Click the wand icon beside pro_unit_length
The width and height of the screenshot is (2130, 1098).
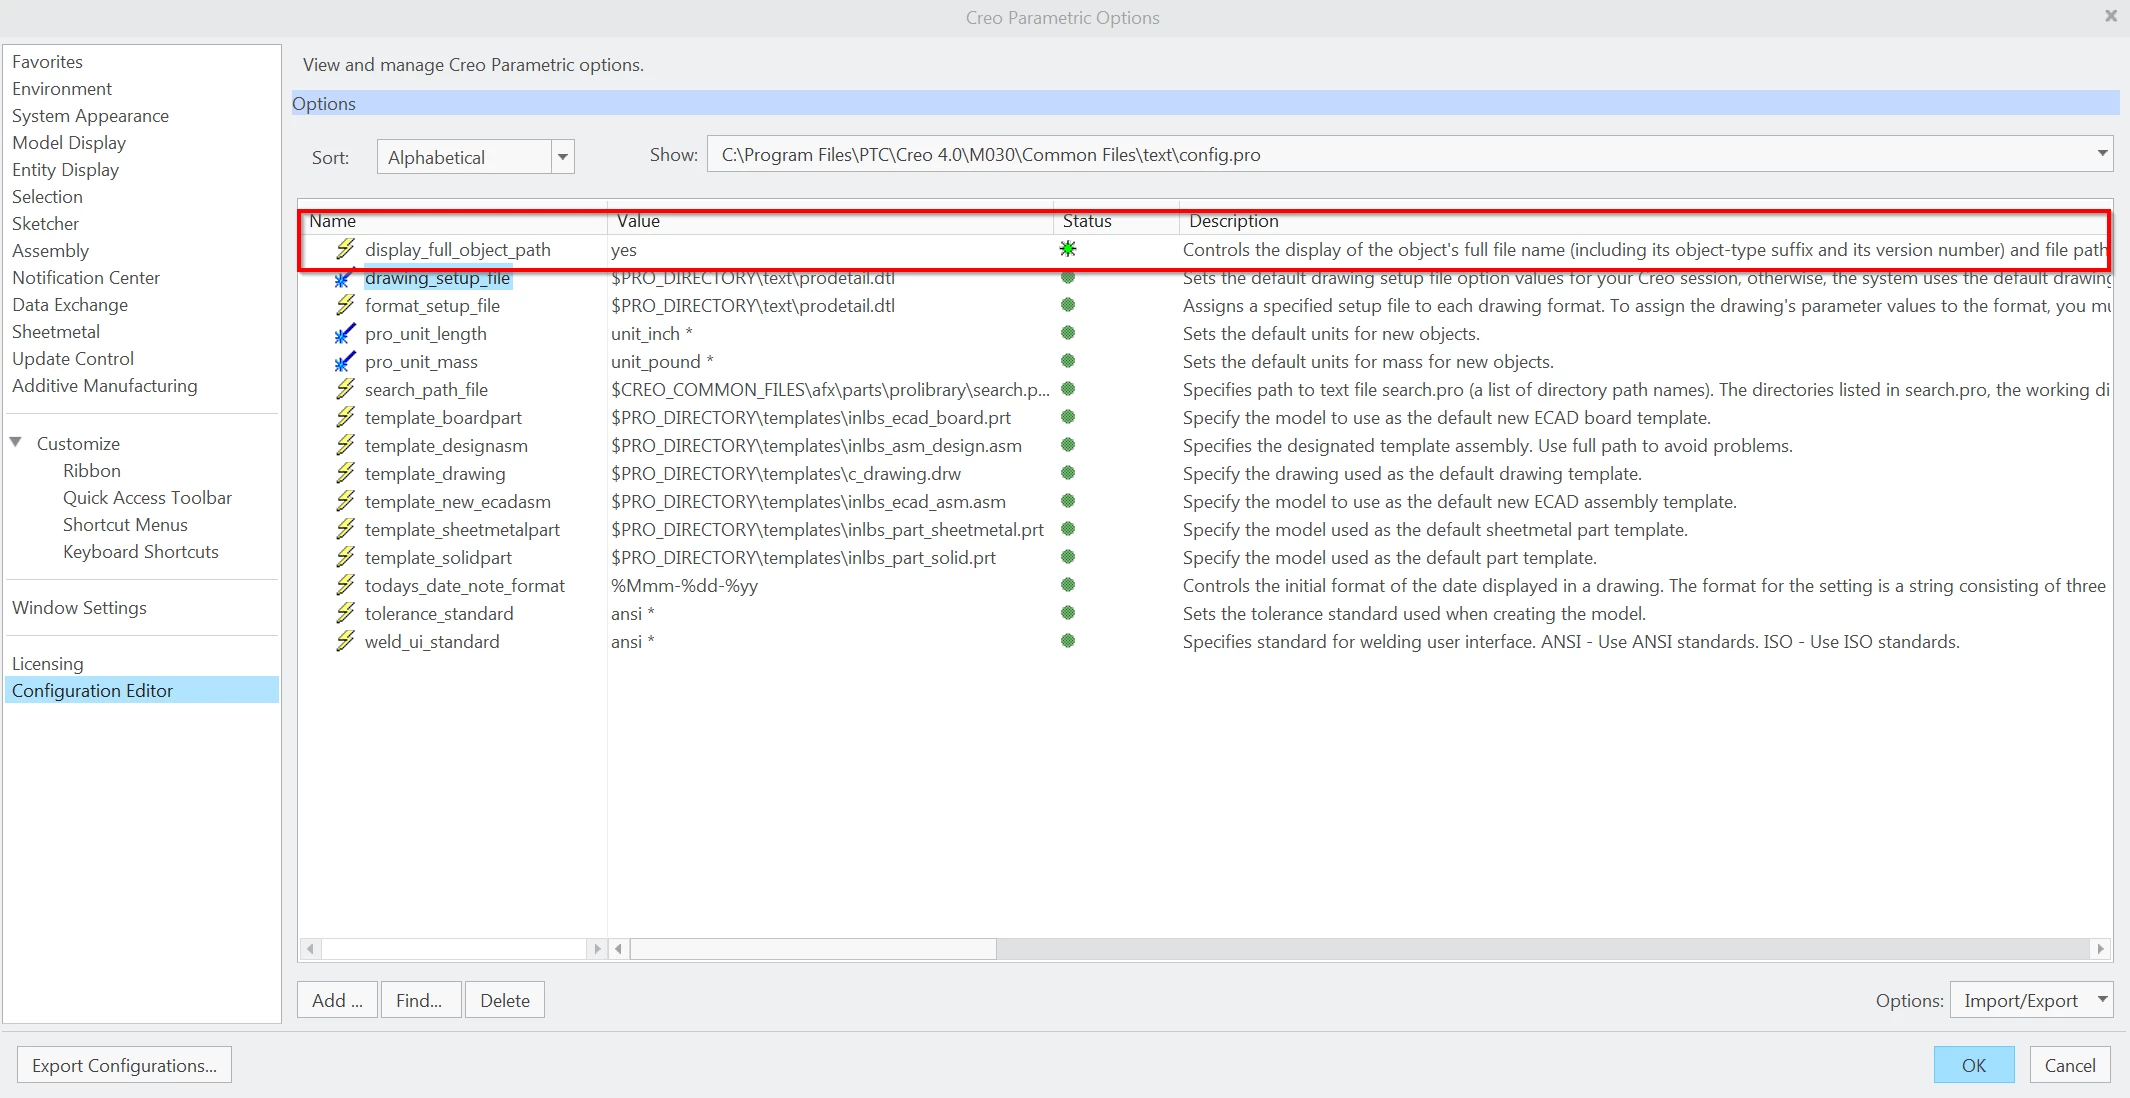(x=345, y=334)
